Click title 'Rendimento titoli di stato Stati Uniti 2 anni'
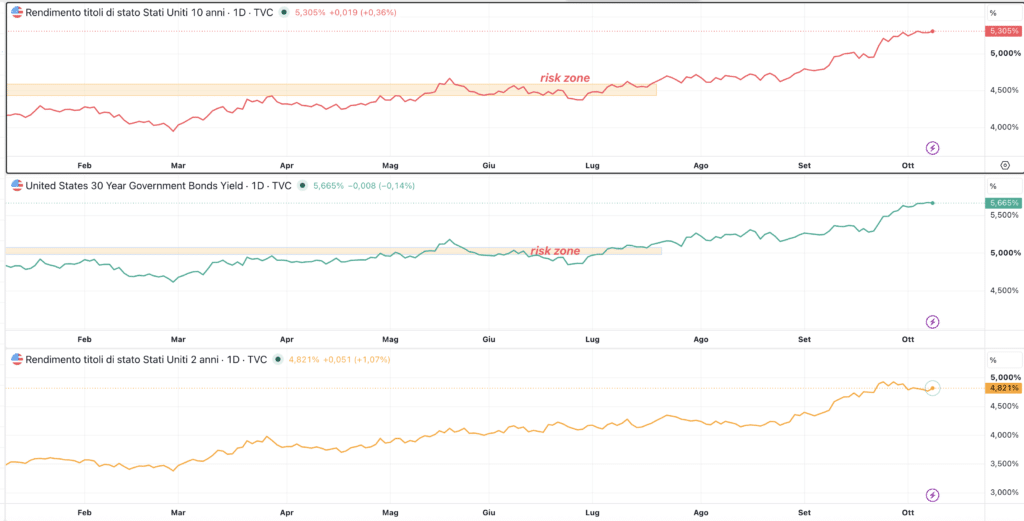Screen dimensions: 1024x521 121,359
